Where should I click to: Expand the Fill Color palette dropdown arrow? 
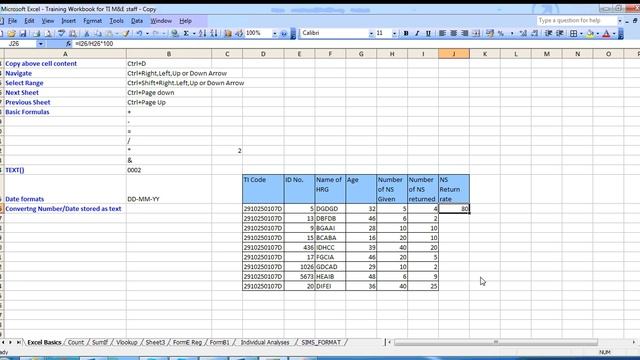click(x=598, y=33)
